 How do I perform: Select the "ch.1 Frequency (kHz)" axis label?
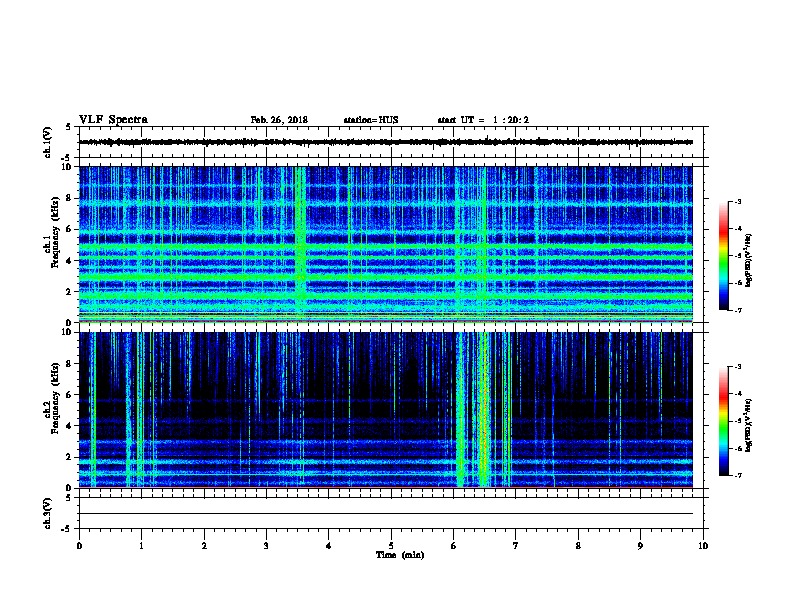(x=51, y=232)
